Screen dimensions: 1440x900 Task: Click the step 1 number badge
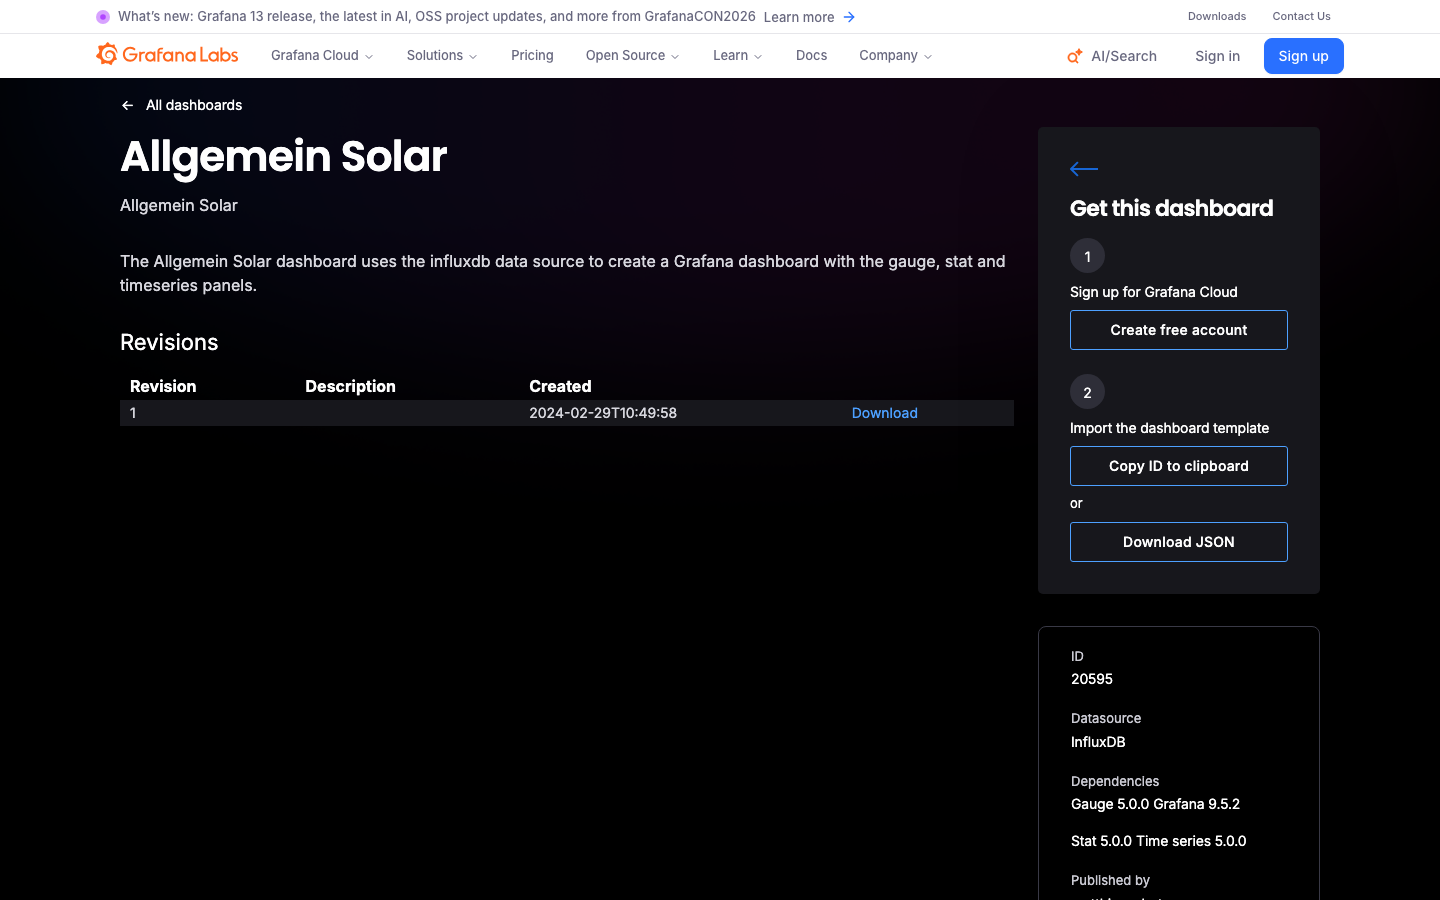1087,256
